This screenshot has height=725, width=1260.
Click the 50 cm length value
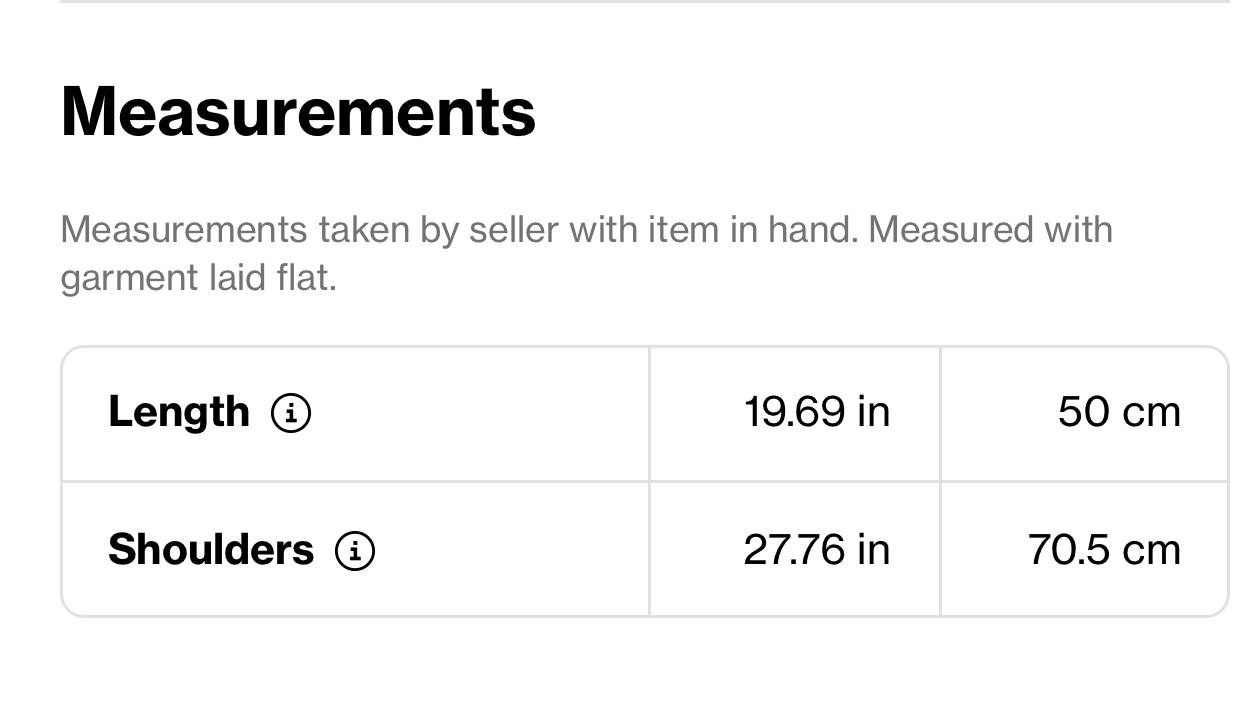1120,412
